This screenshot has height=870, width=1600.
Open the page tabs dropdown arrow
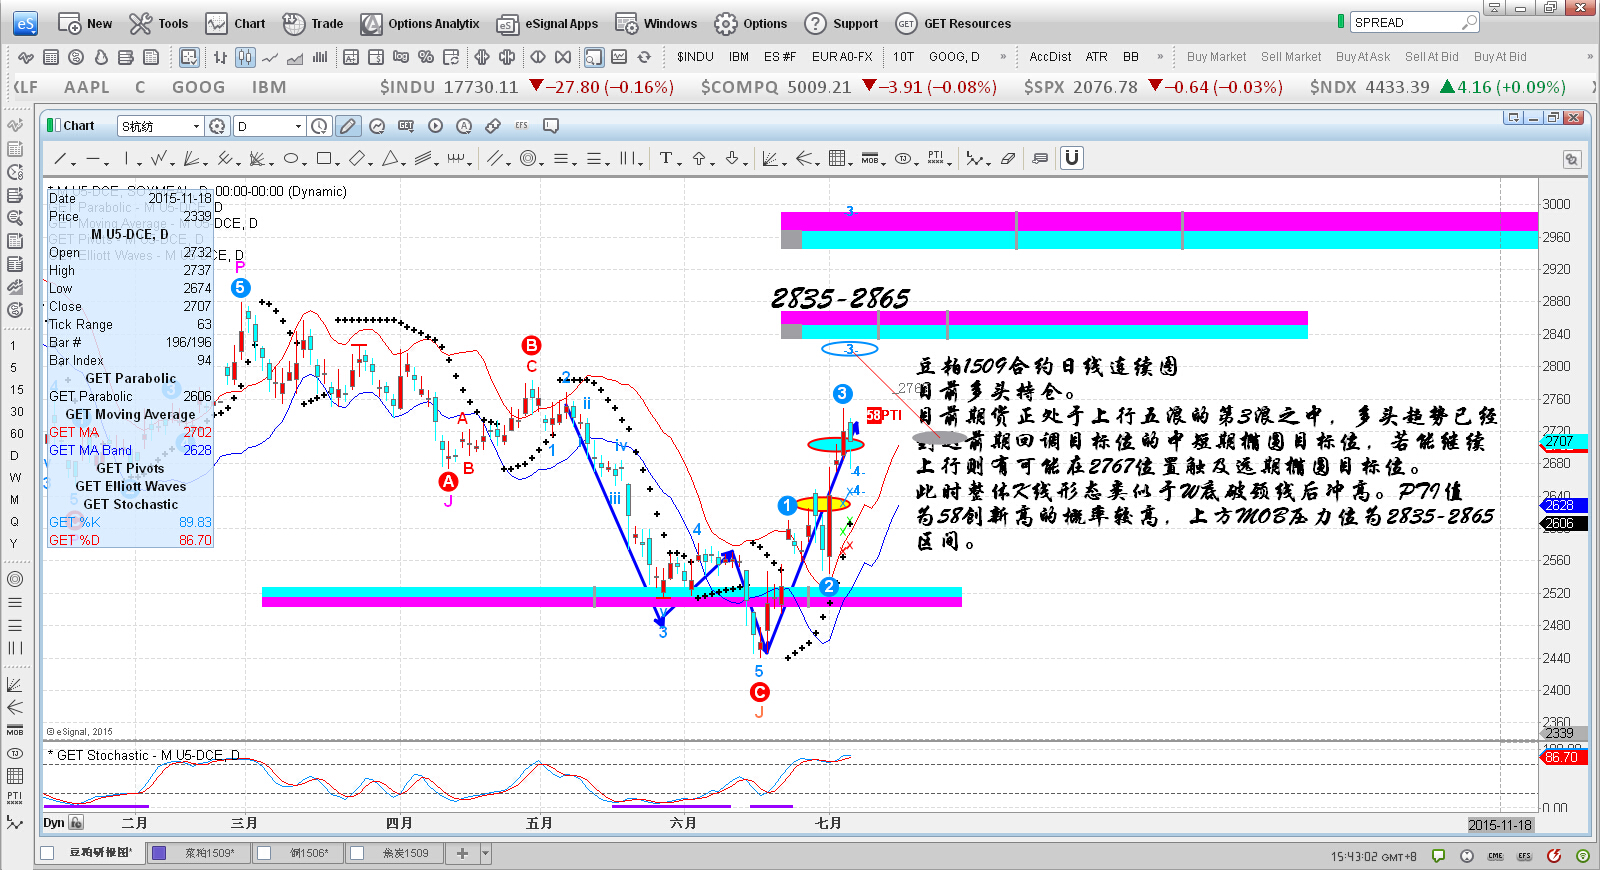[486, 853]
